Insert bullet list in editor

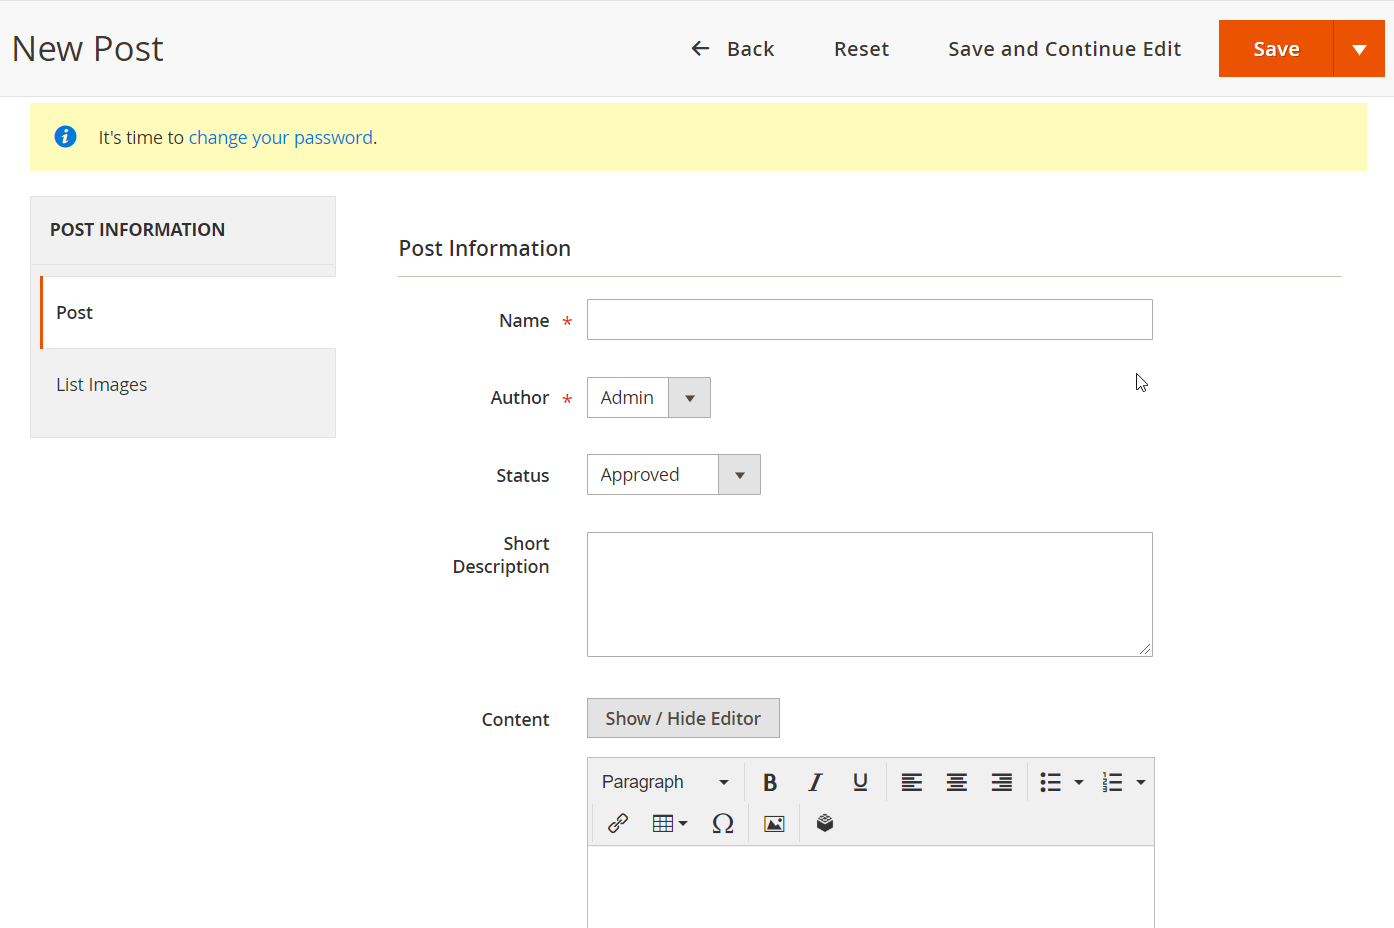[1050, 782]
